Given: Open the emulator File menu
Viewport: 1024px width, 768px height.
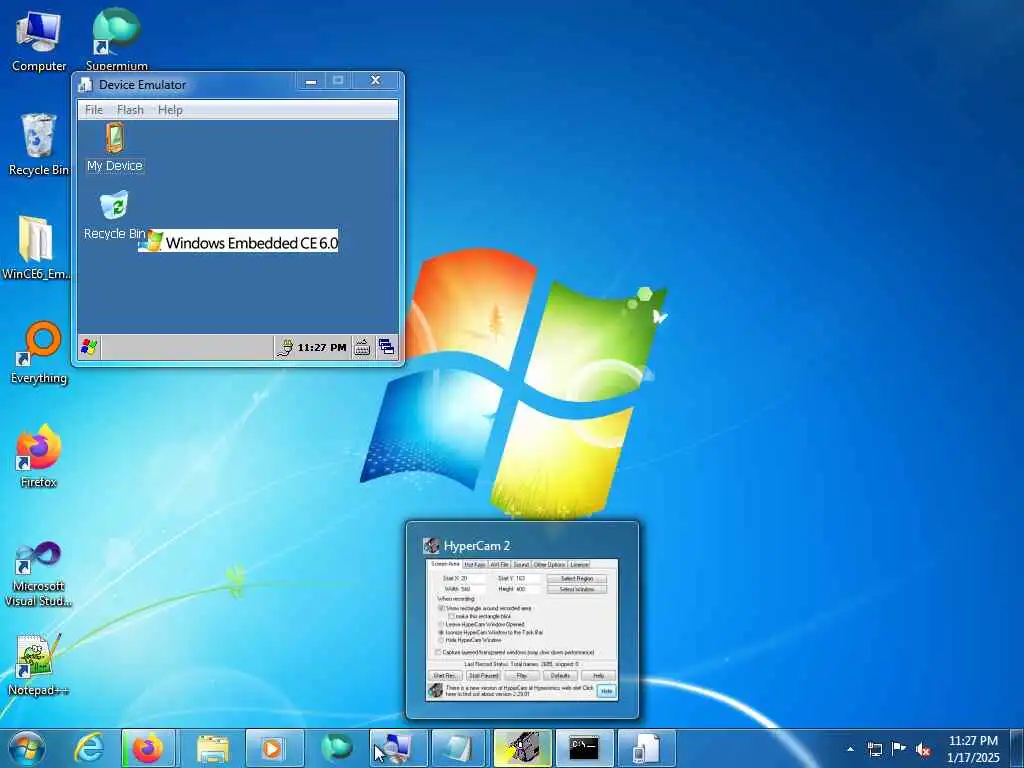Looking at the screenshot, I should tap(94, 110).
